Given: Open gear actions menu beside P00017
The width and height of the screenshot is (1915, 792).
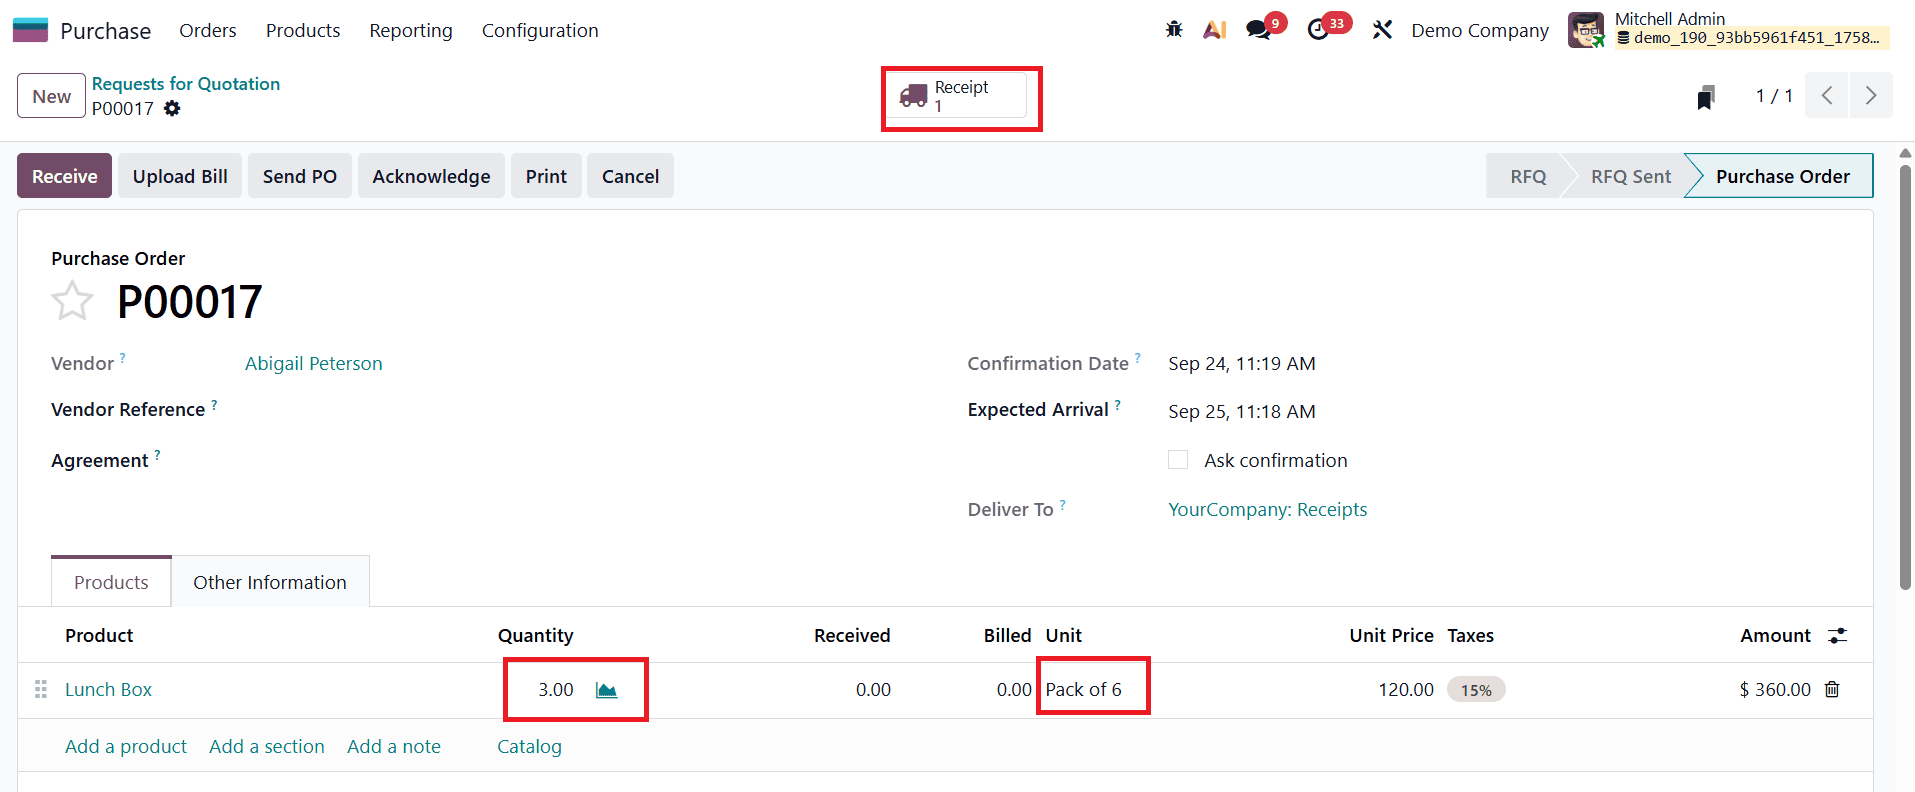Looking at the screenshot, I should (172, 108).
